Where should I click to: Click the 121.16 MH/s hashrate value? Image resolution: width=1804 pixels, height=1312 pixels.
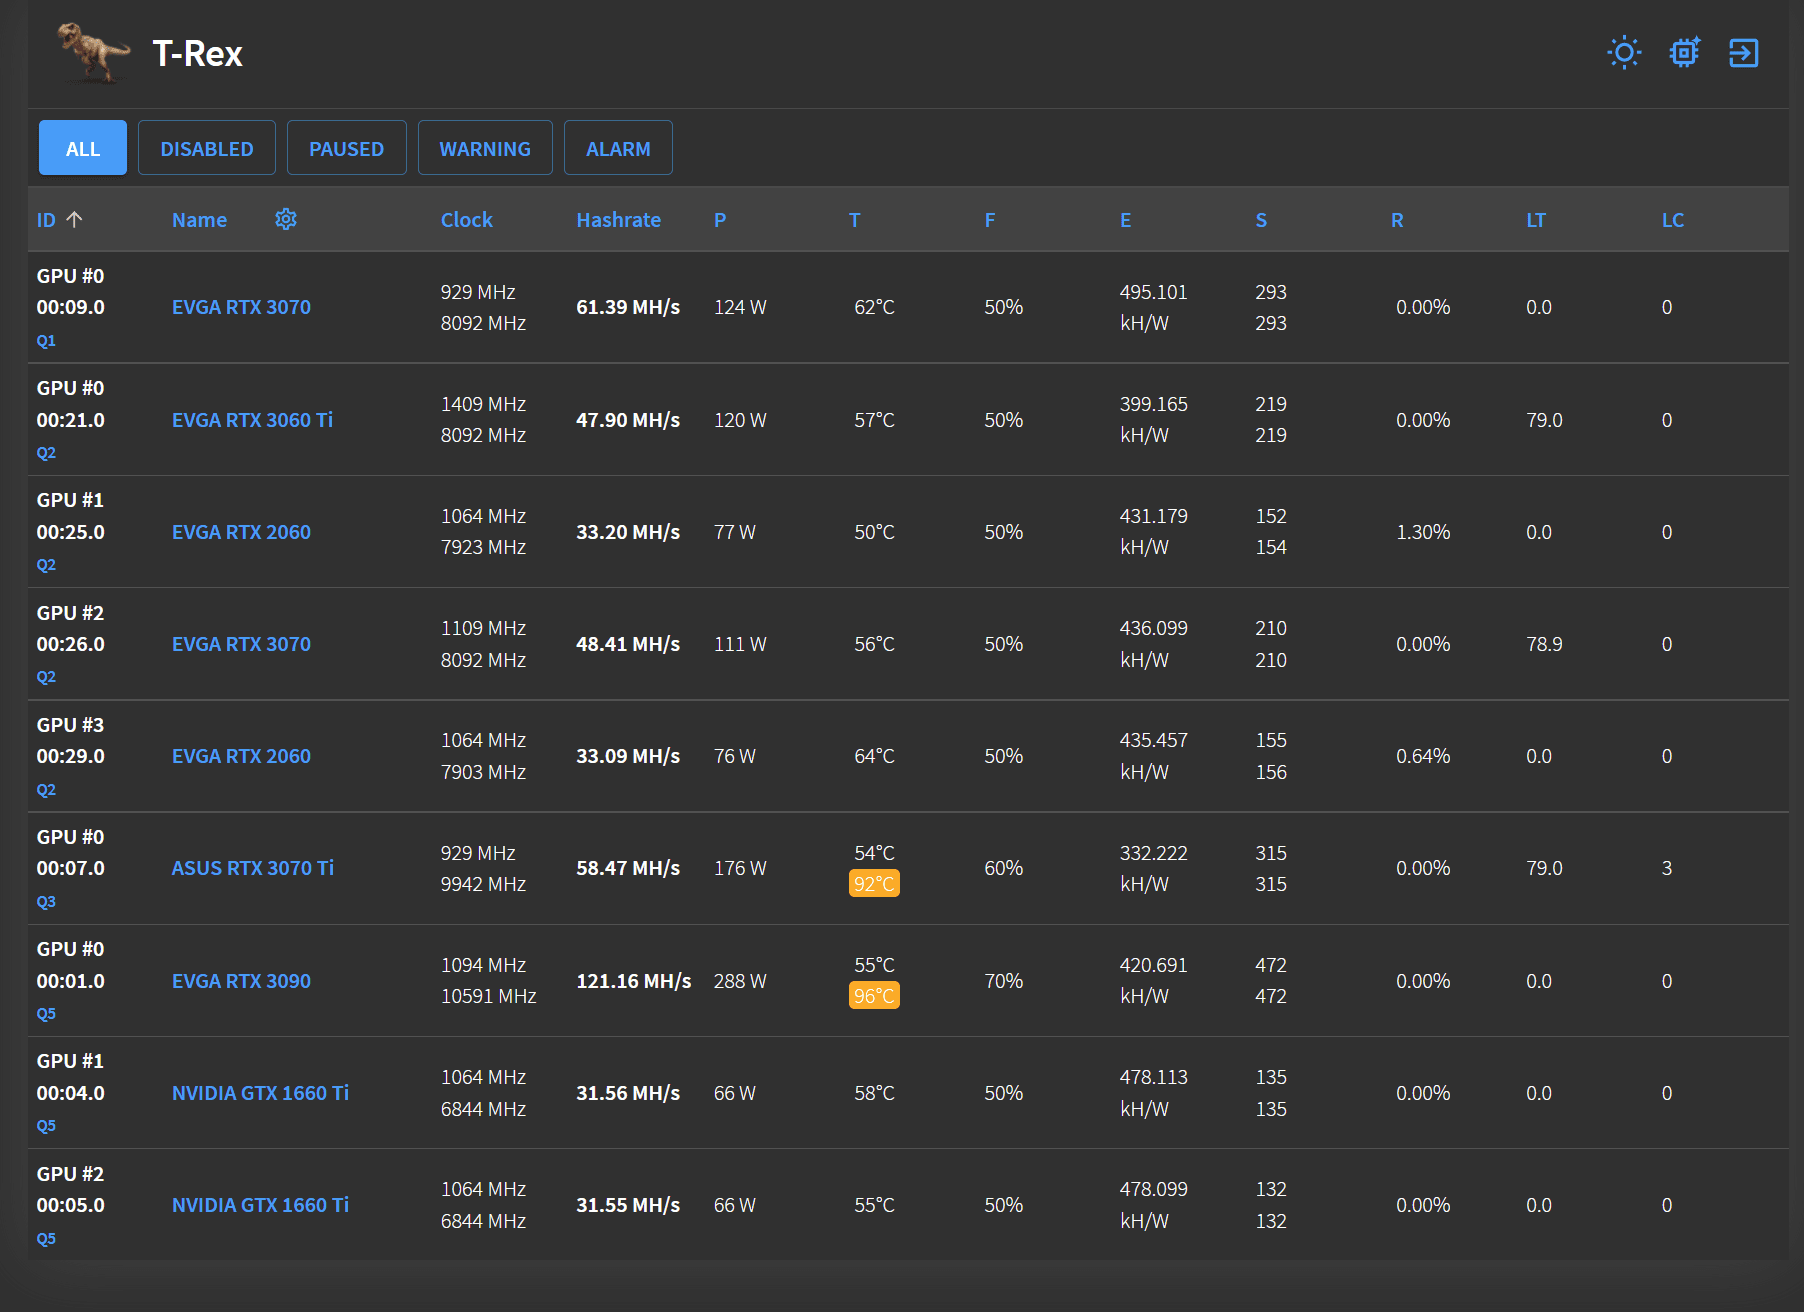click(634, 981)
